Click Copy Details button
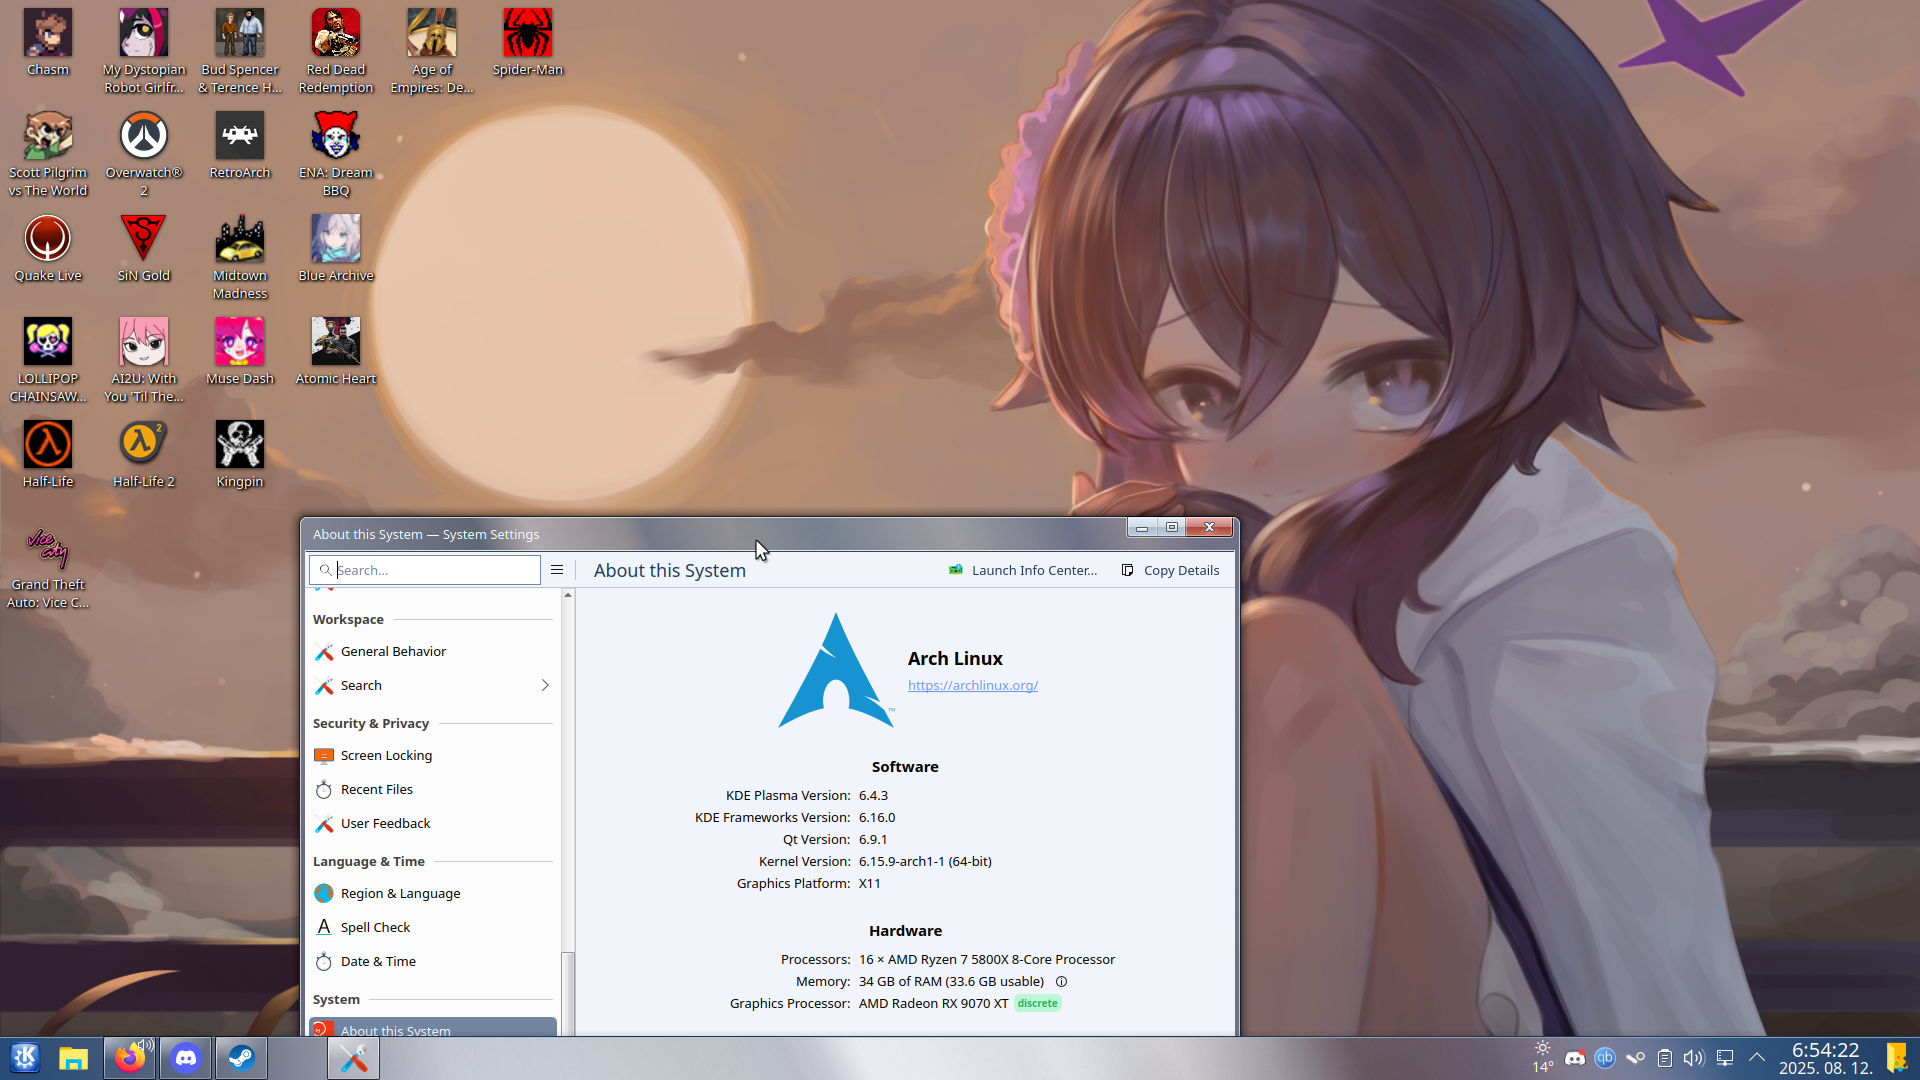 [1170, 570]
